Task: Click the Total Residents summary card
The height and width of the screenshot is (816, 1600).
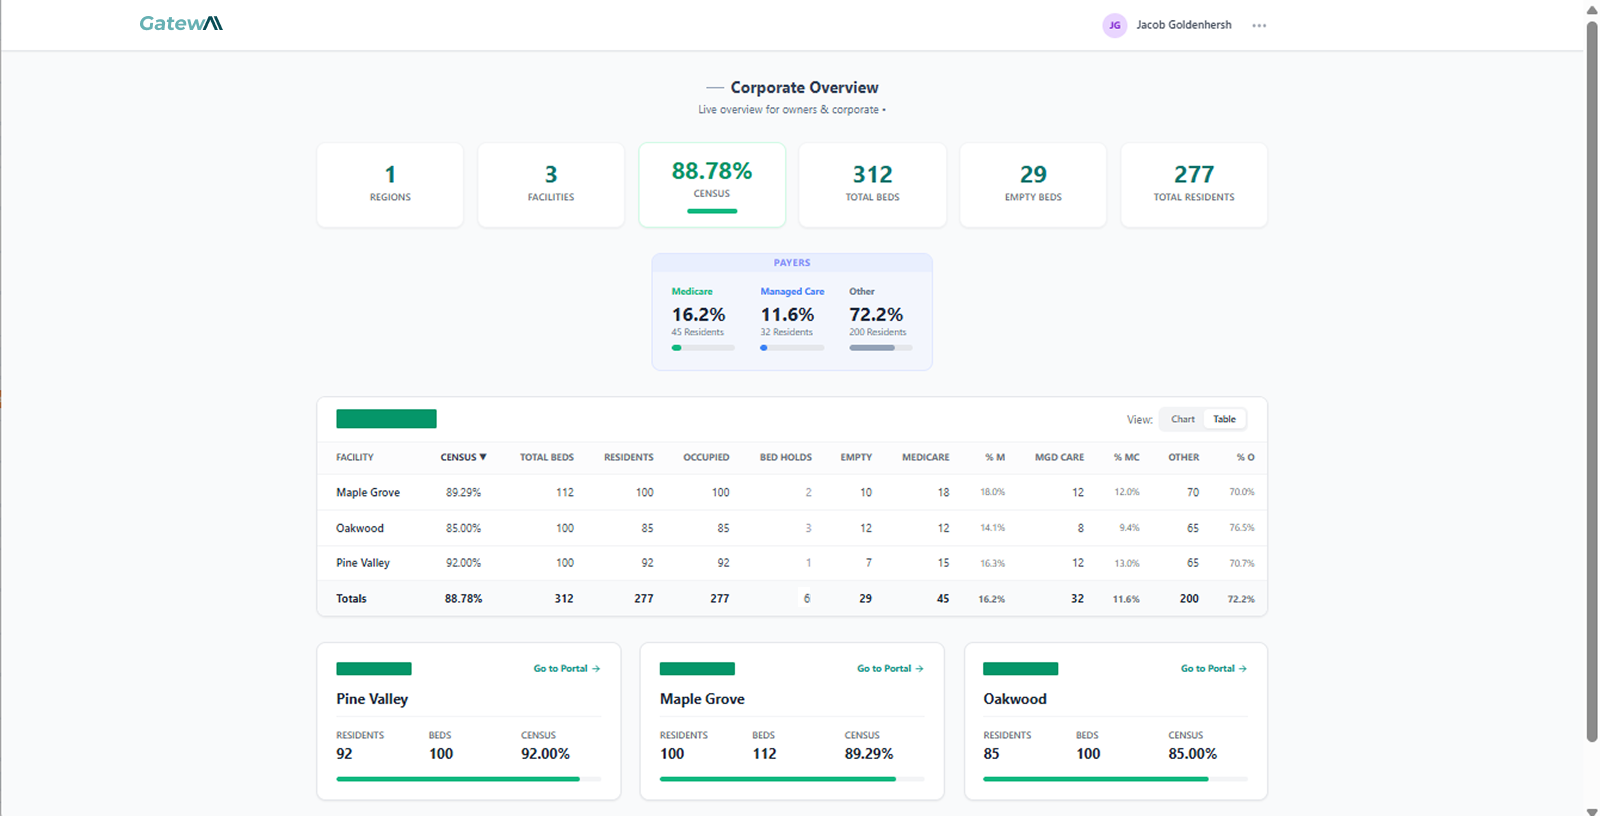Action: point(1193,184)
